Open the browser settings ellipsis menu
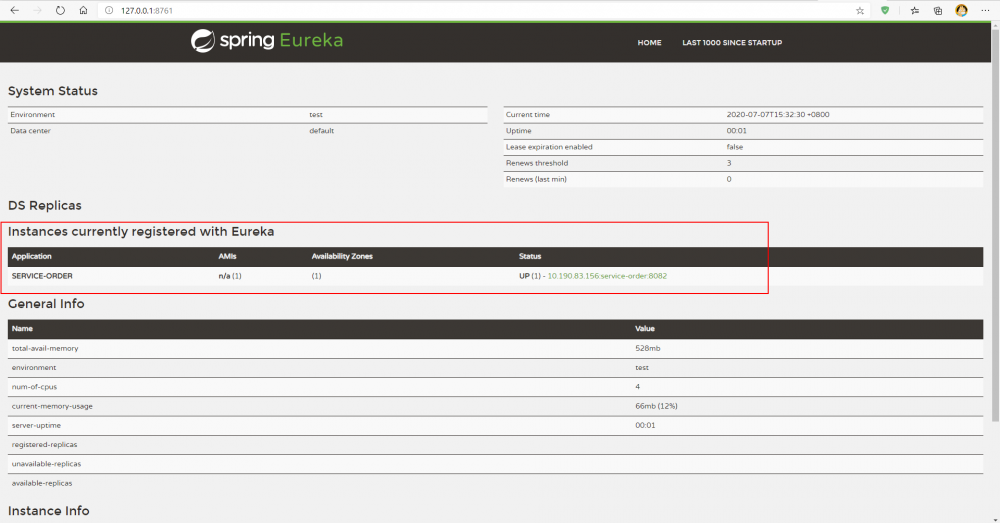Screen dimensions: 1000x523 click(x=985, y=10)
